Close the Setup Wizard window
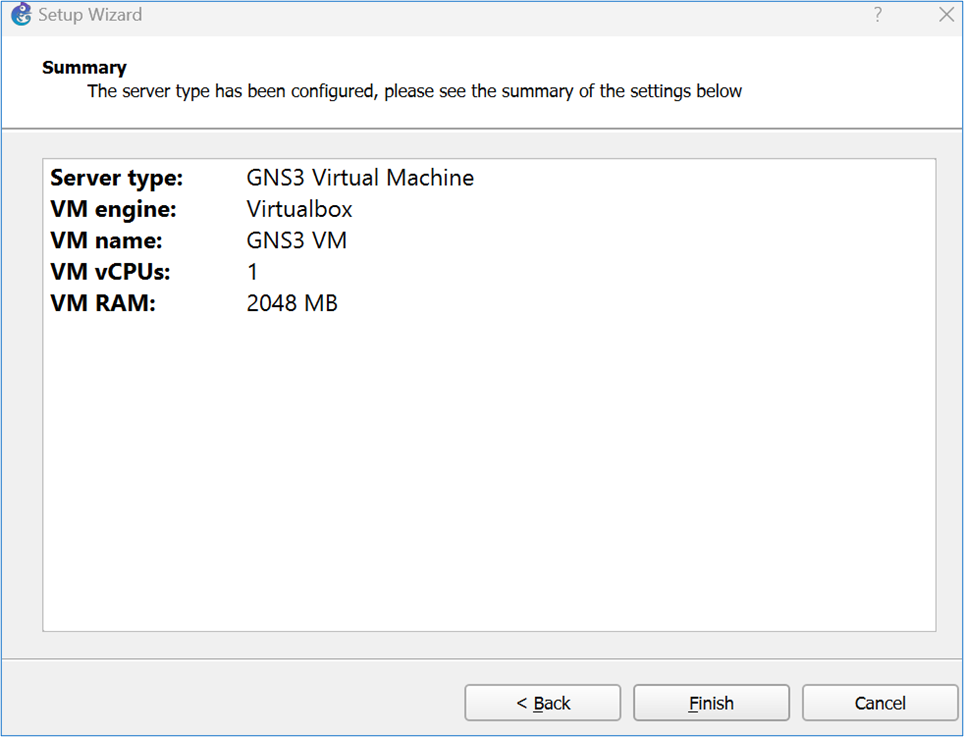 tap(947, 15)
